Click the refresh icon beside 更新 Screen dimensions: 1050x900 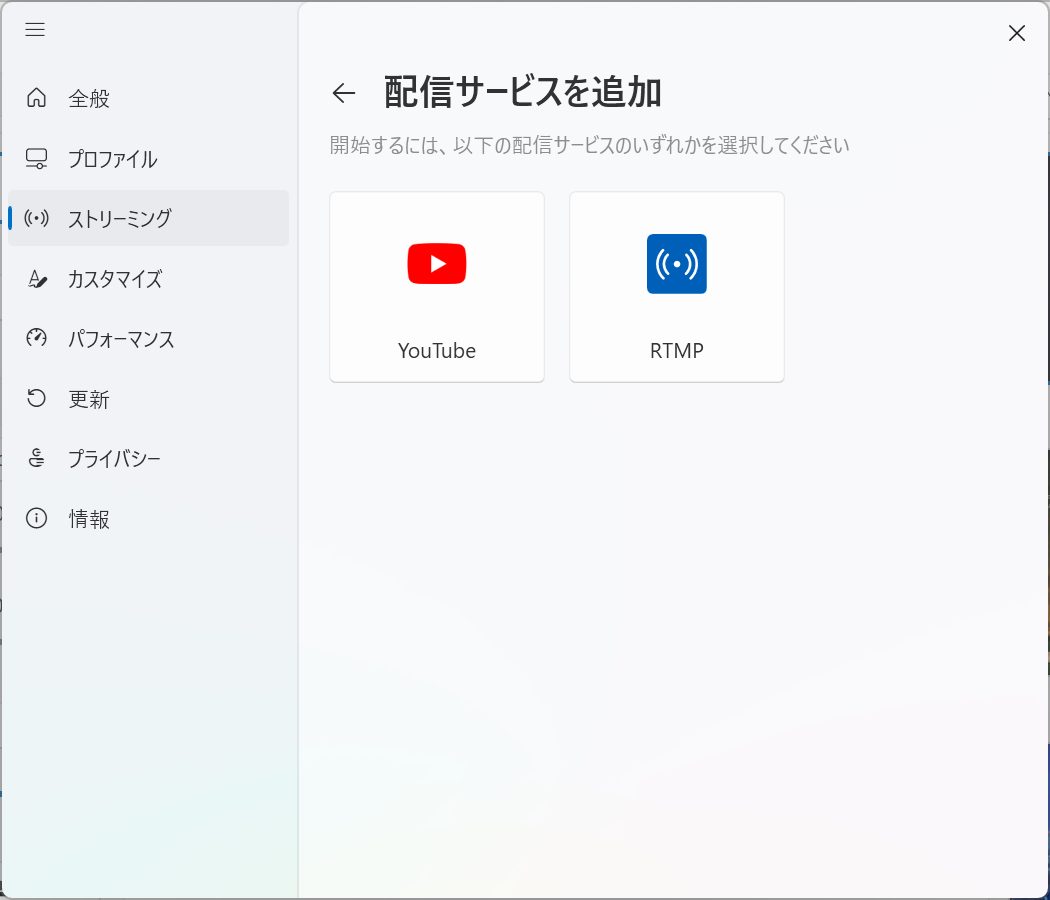36,398
